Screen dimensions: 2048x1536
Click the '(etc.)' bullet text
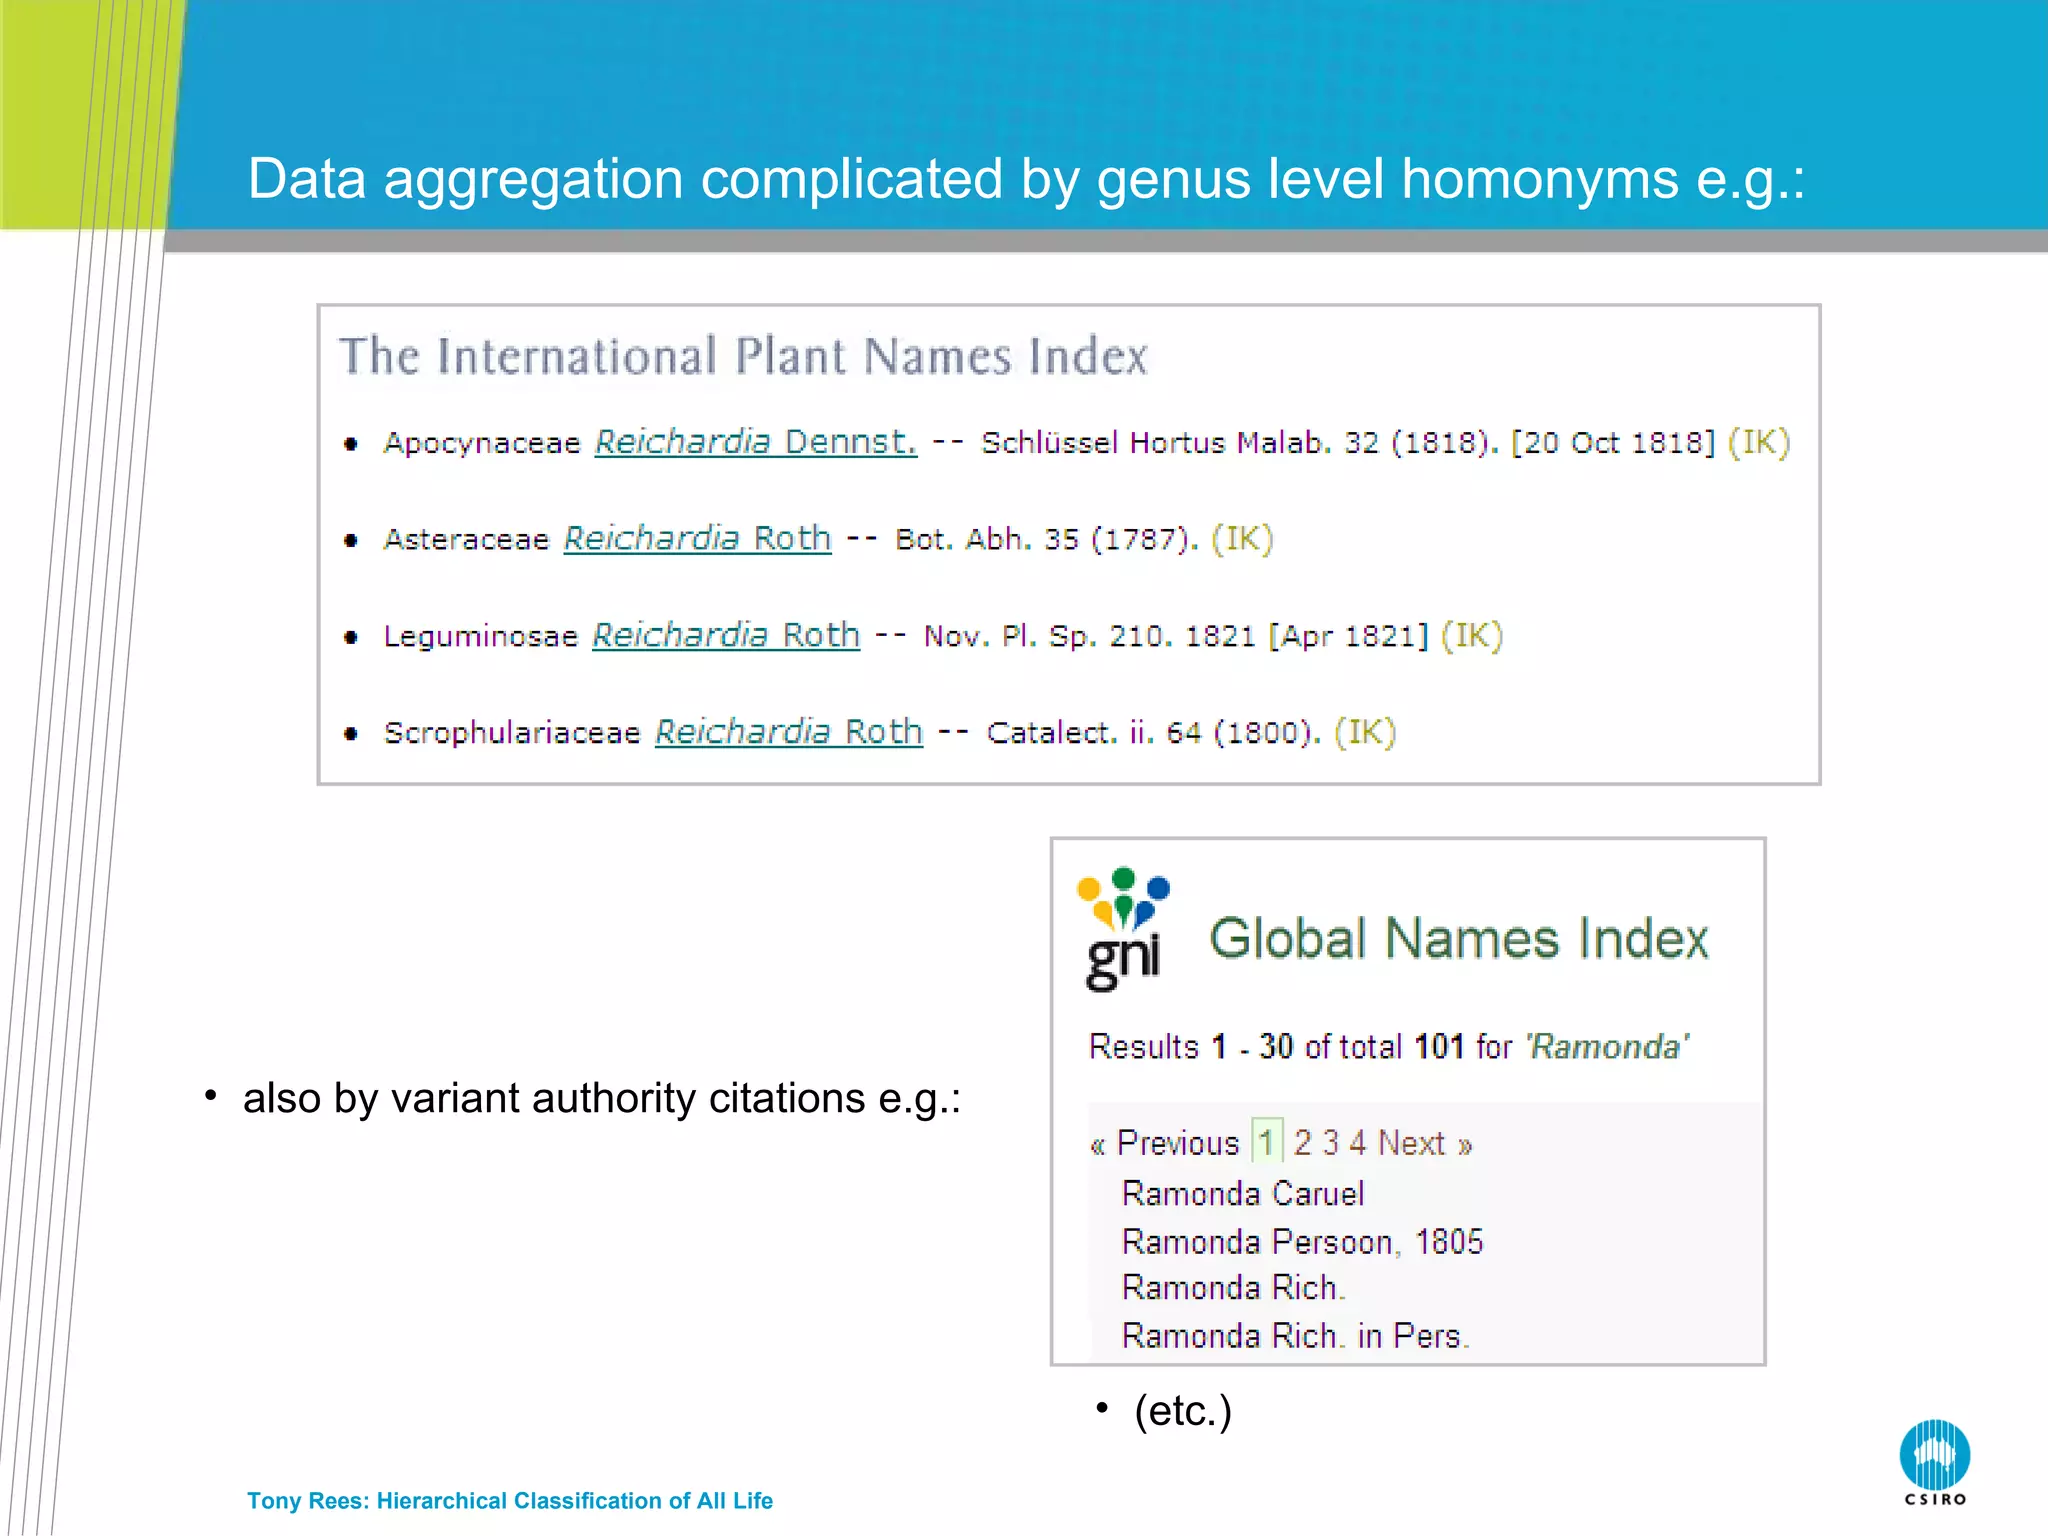(x=1183, y=1412)
